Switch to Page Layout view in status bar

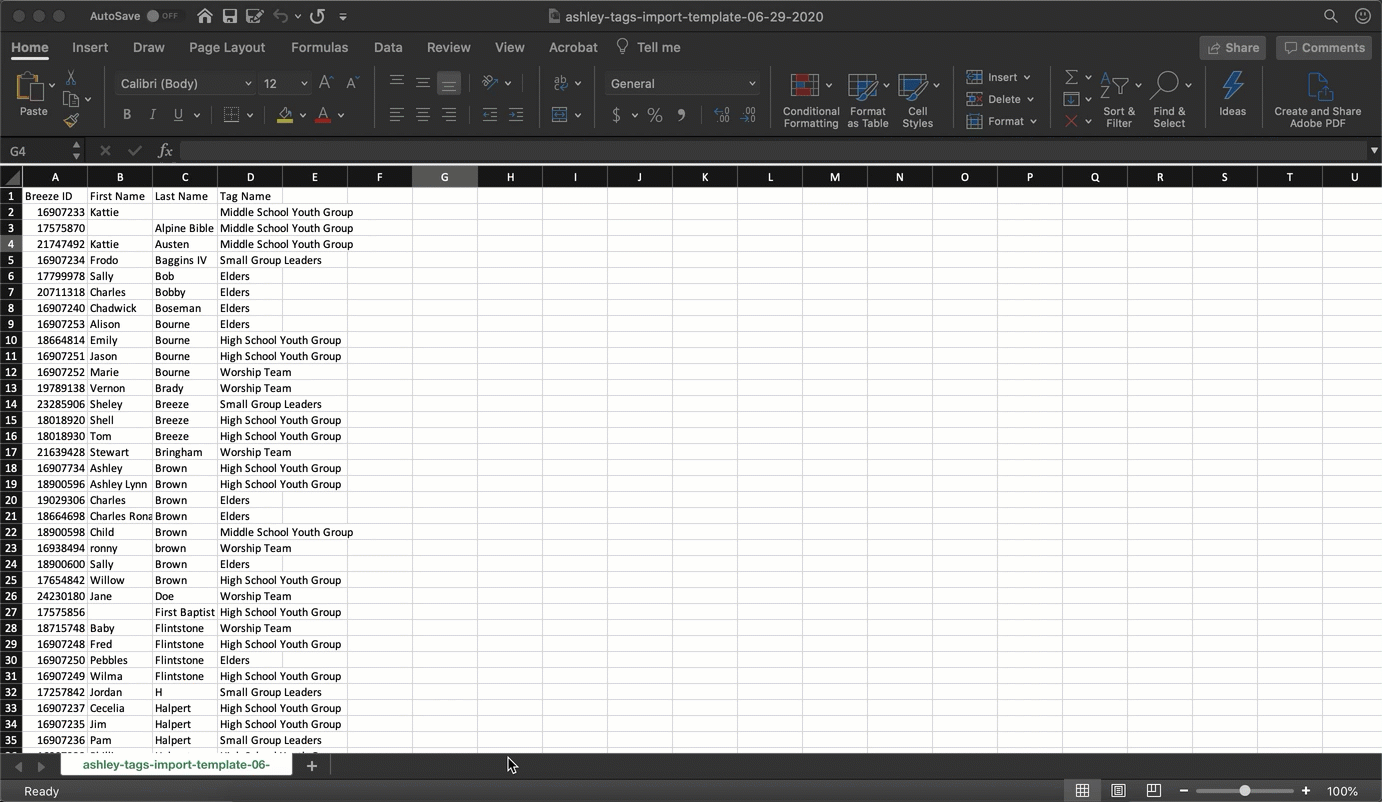coord(1118,791)
